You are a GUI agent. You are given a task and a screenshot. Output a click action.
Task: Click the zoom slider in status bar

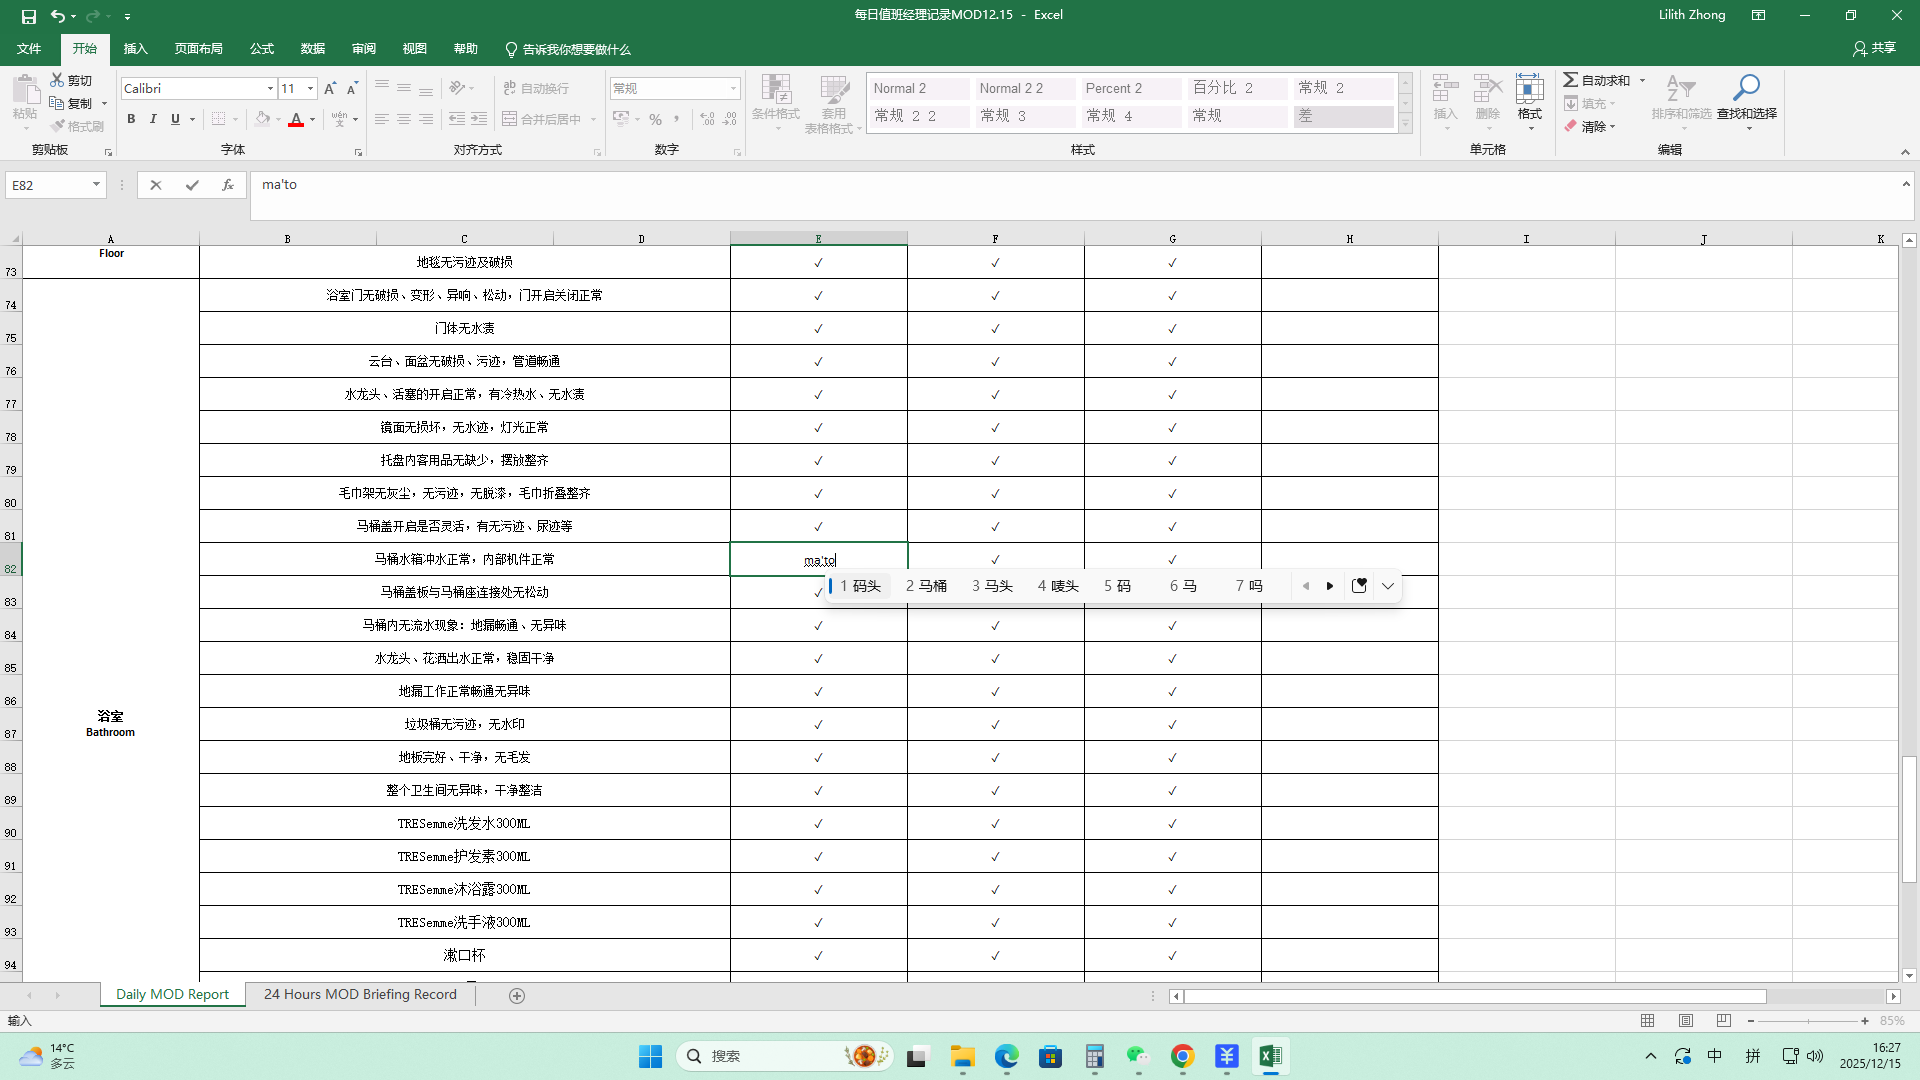point(1808,1021)
